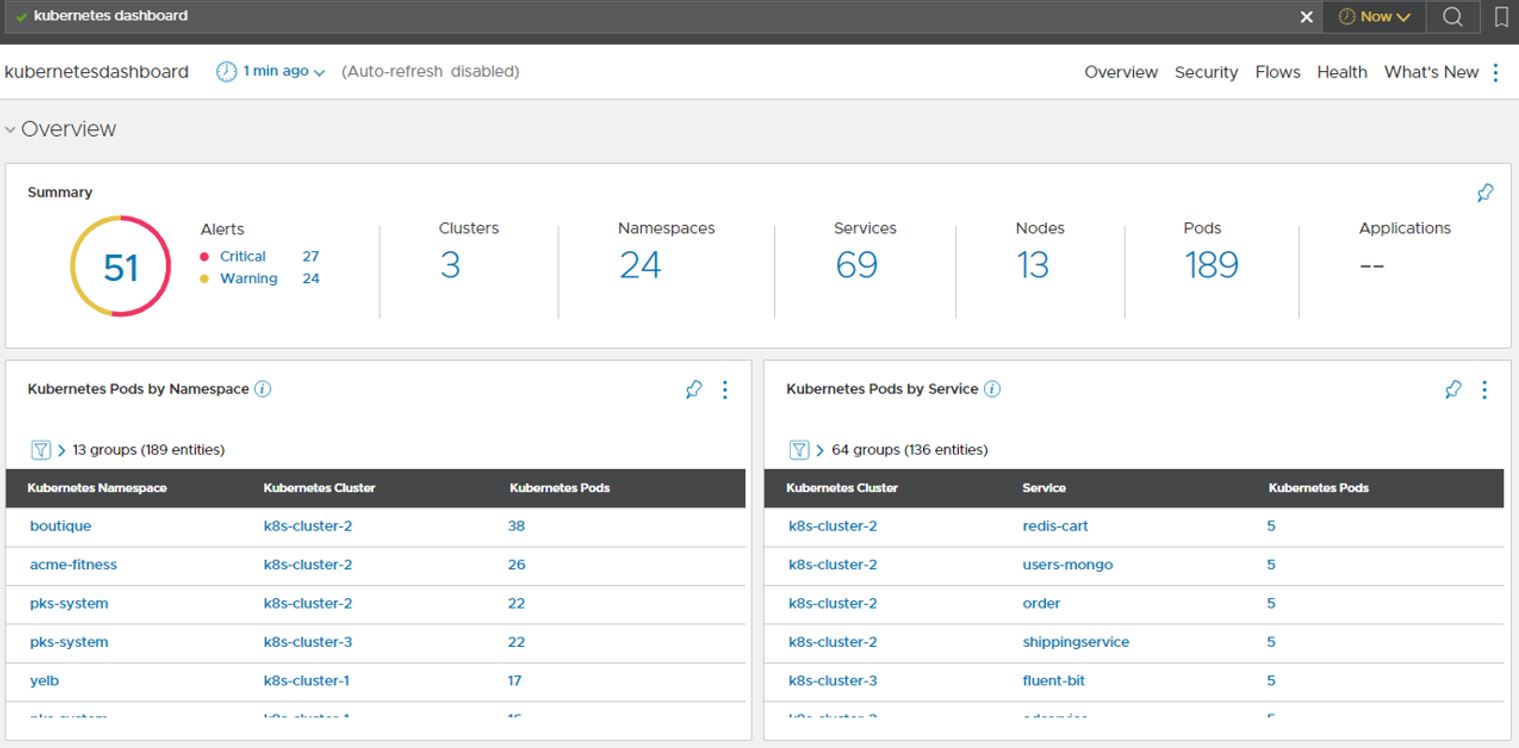The width and height of the screenshot is (1519, 748).
Task: Open the Now time range dropdown
Action: [x=1374, y=17]
